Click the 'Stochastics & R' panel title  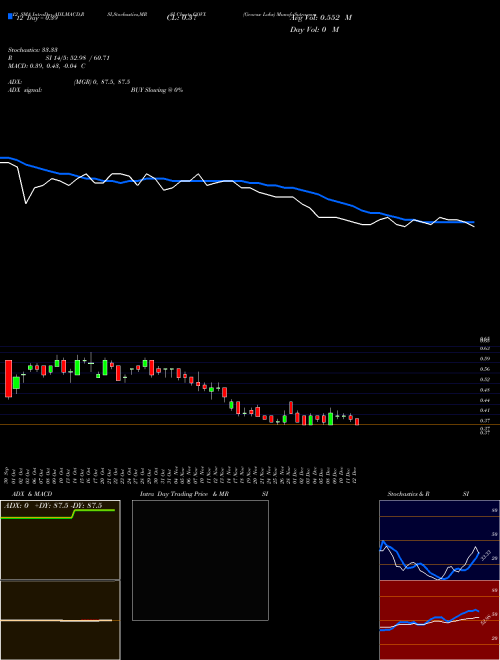click(x=408, y=494)
